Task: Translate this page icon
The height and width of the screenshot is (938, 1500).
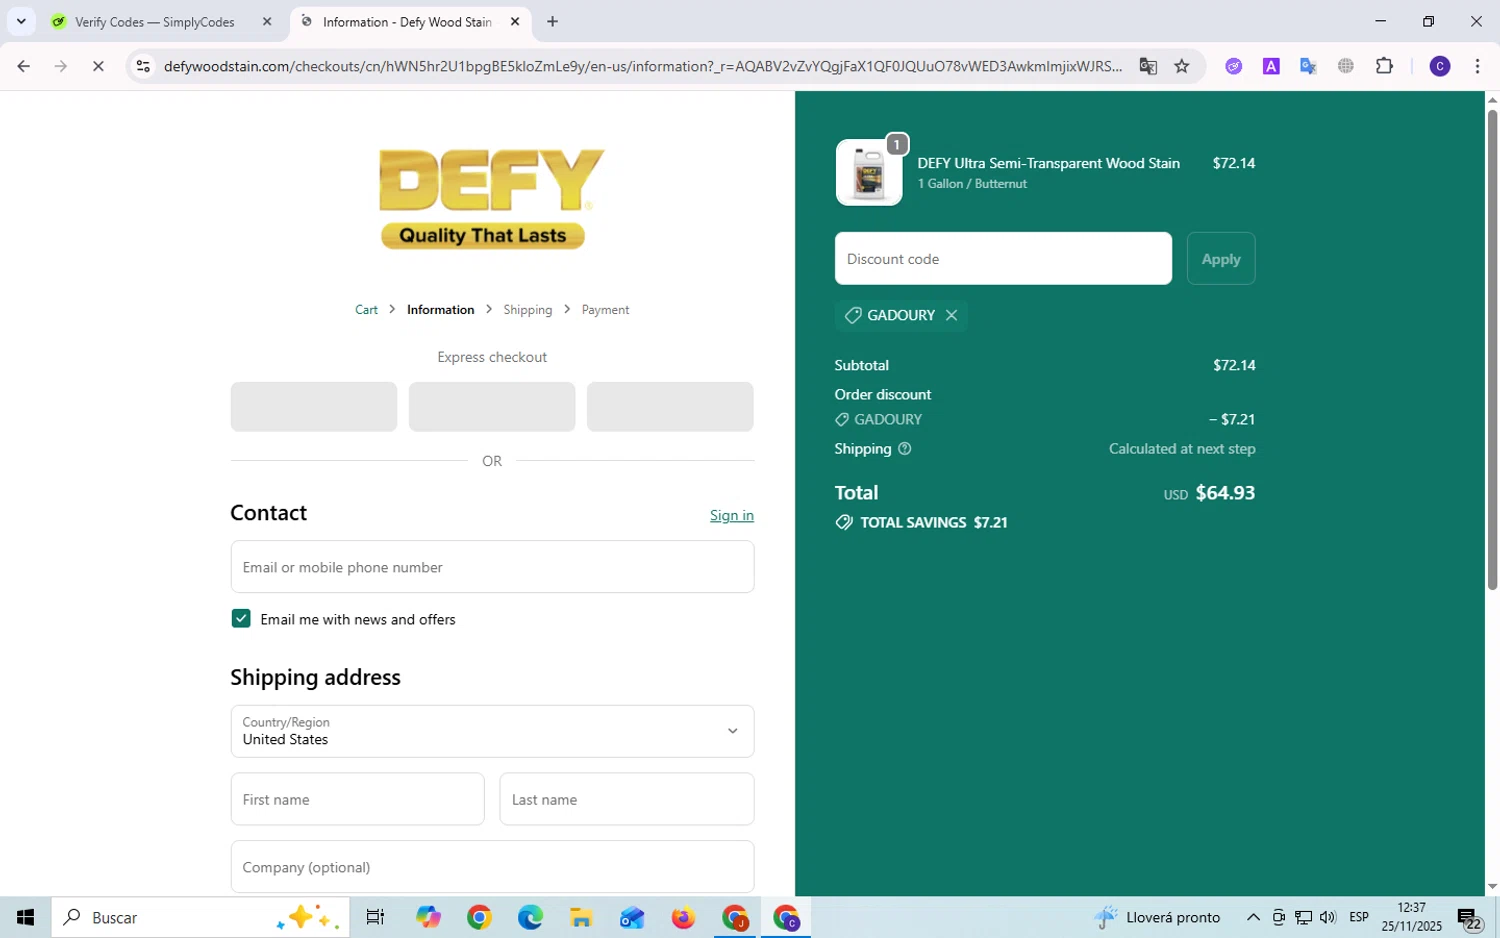Action: click(x=1148, y=66)
